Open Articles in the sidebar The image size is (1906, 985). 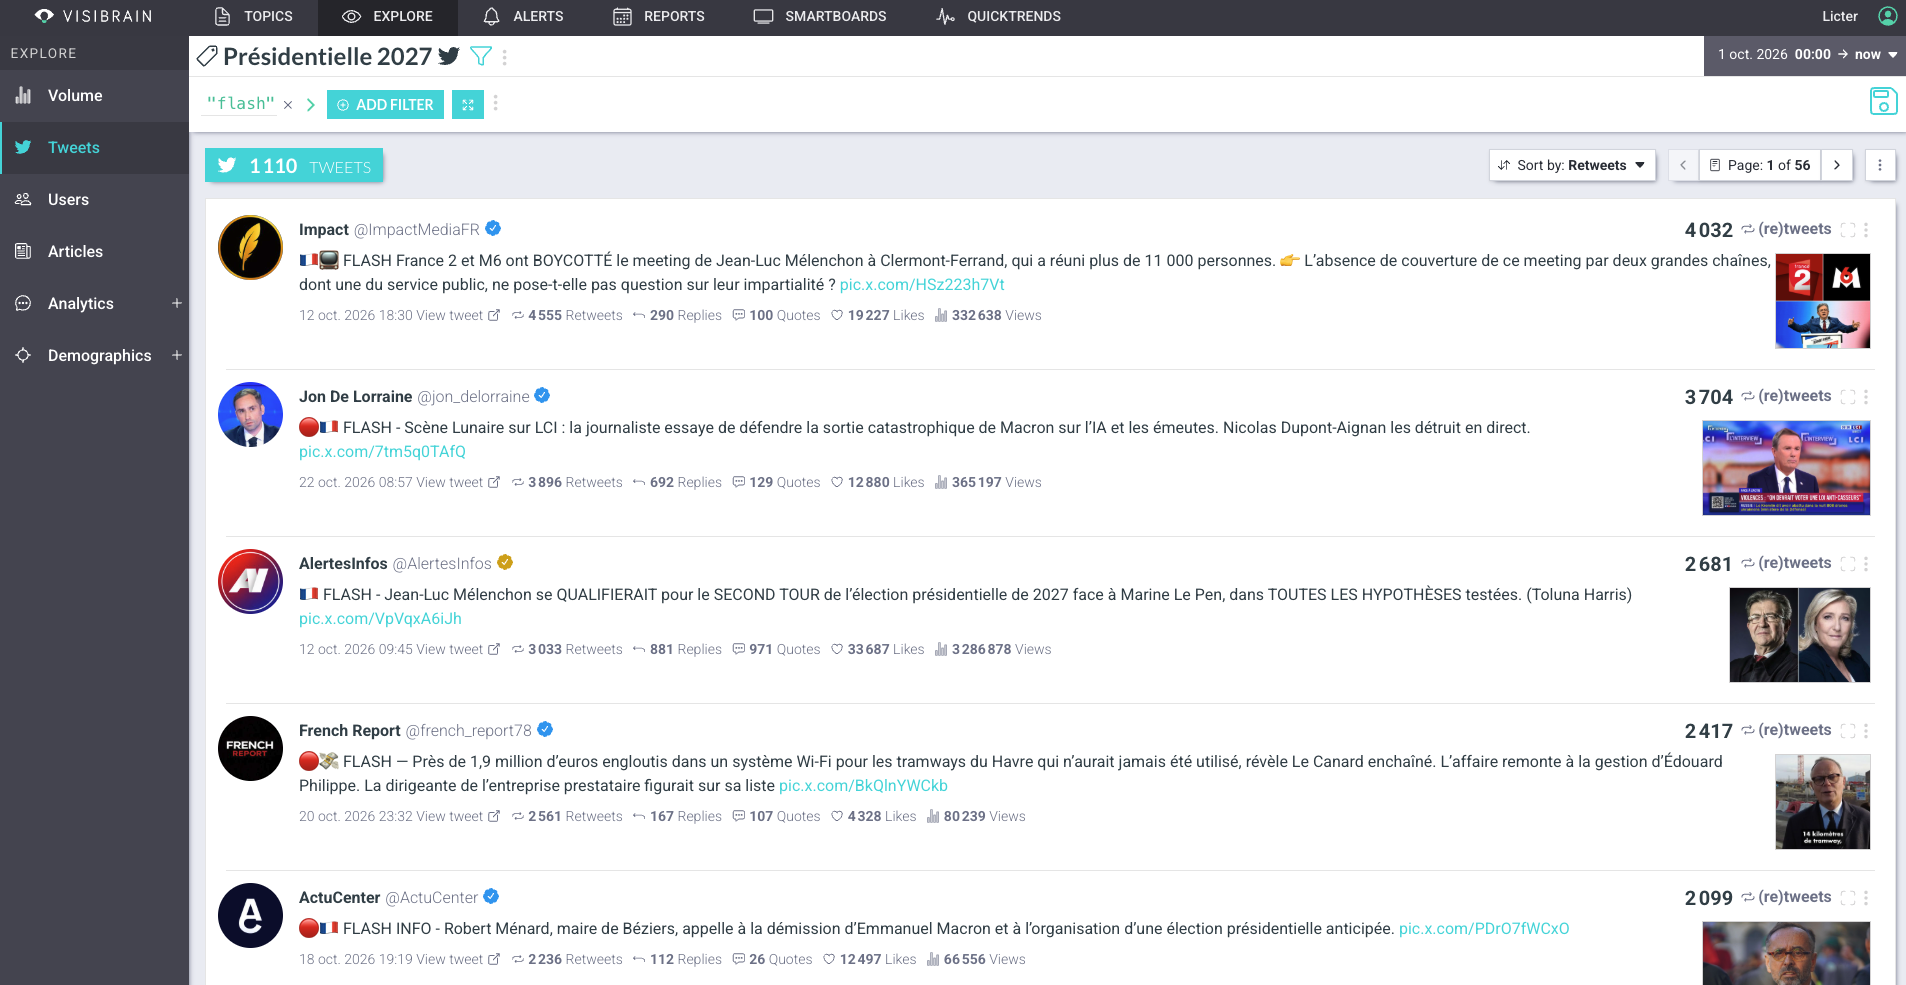coord(94,252)
